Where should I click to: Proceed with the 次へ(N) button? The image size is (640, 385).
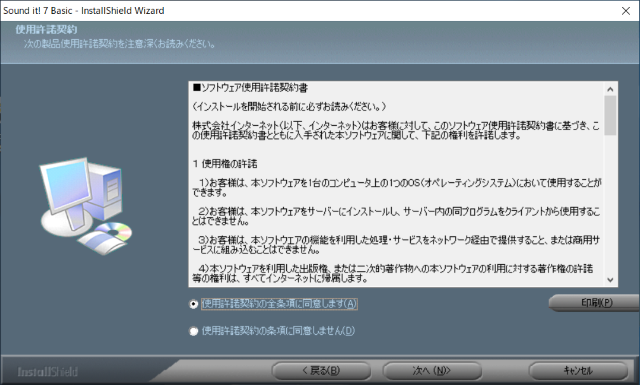(432, 371)
